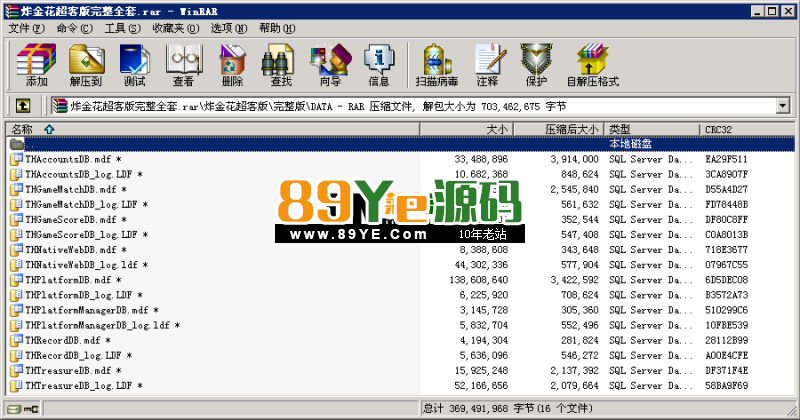This screenshot has height=420, width=800.
Task: Select file THAccountsDB_log.LDF
Action: pyautogui.click(x=84, y=175)
